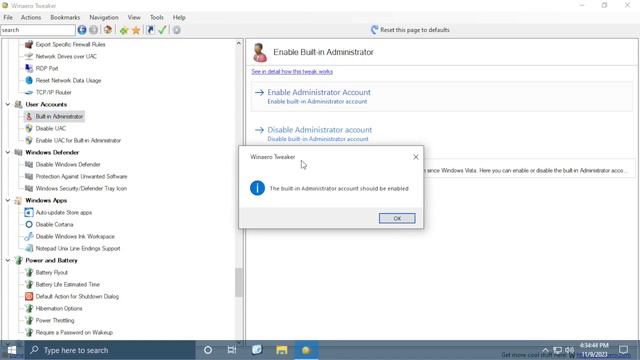The width and height of the screenshot is (640, 360).
Task: Open the Tools menu
Action: coord(156,18)
